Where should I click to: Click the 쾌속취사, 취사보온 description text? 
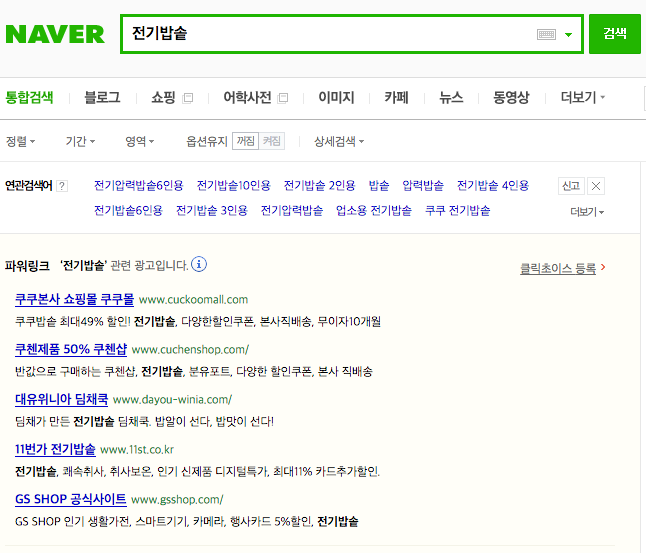[197, 471]
